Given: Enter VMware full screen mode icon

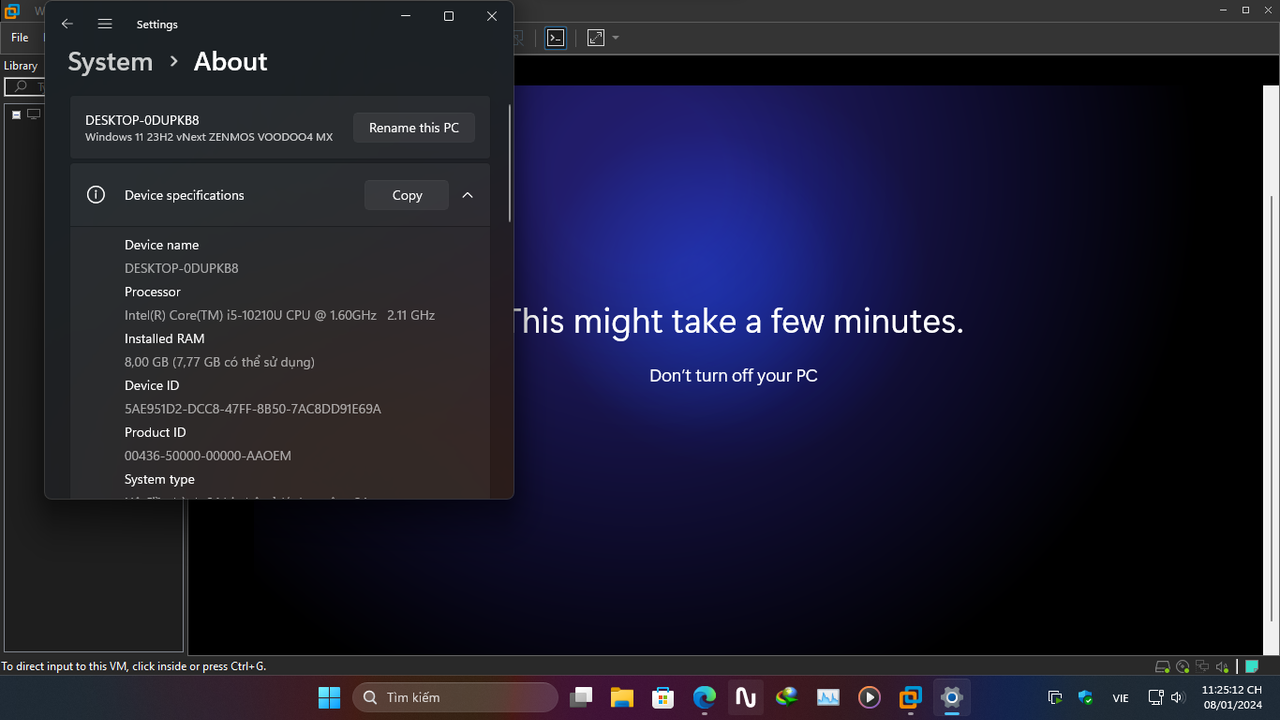Looking at the screenshot, I should pyautogui.click(x=596, y=38).
